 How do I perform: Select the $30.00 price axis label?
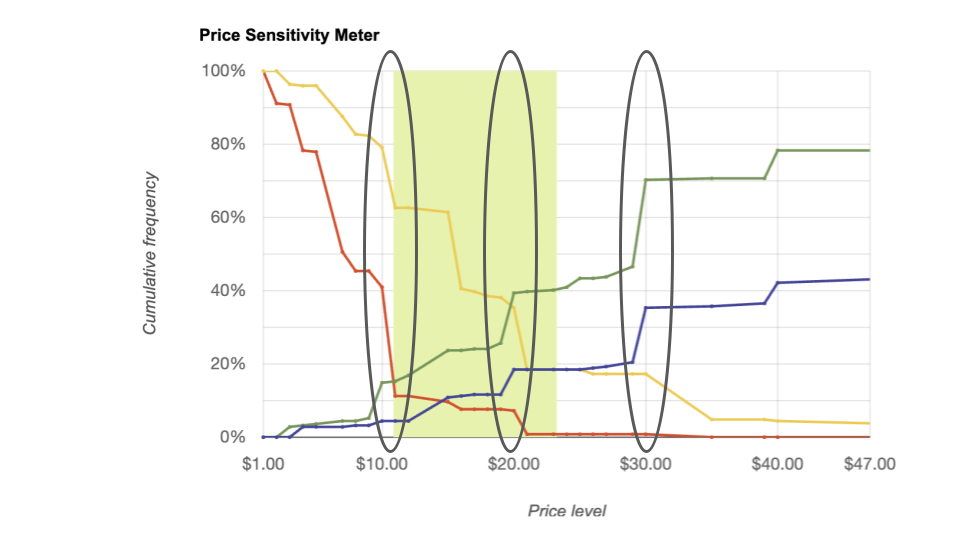[x=645, y=464]
